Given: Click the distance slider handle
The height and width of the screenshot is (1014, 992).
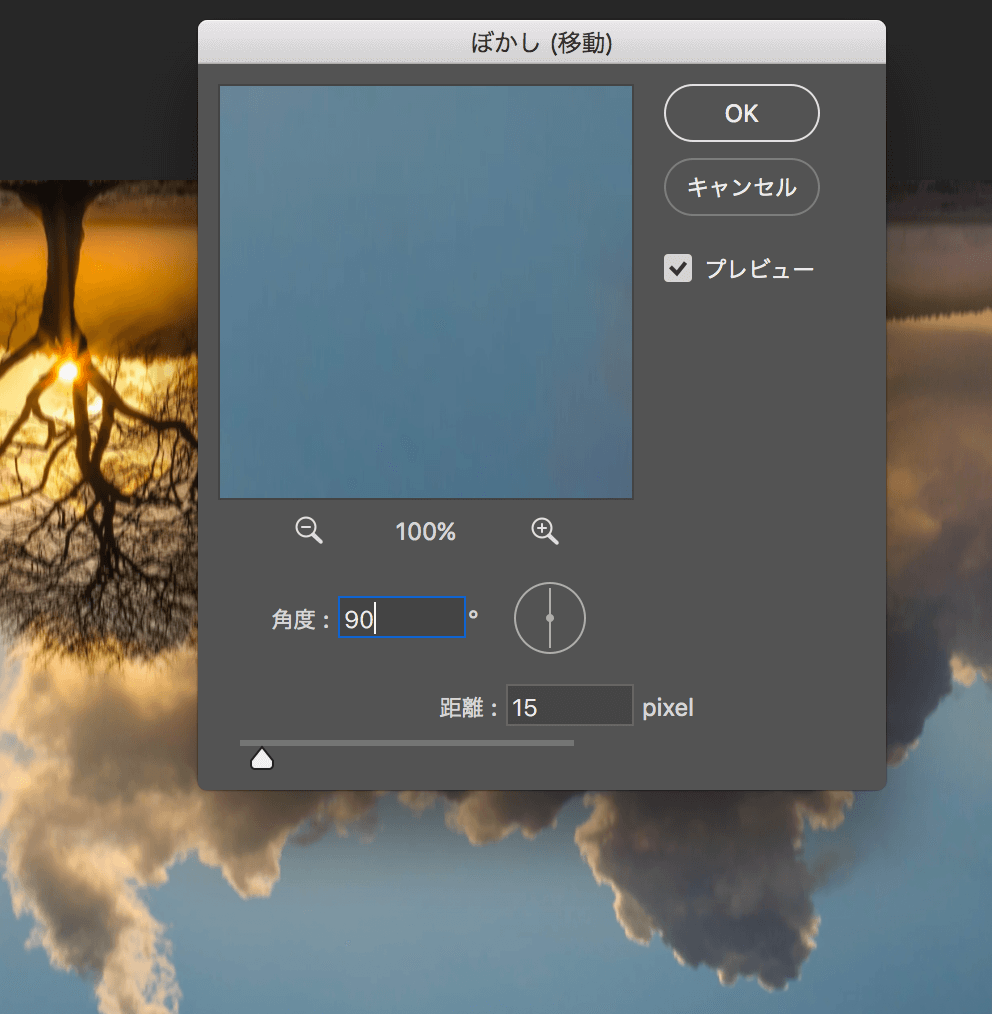Looking at the screenshot, I should [x=262, y=759].
